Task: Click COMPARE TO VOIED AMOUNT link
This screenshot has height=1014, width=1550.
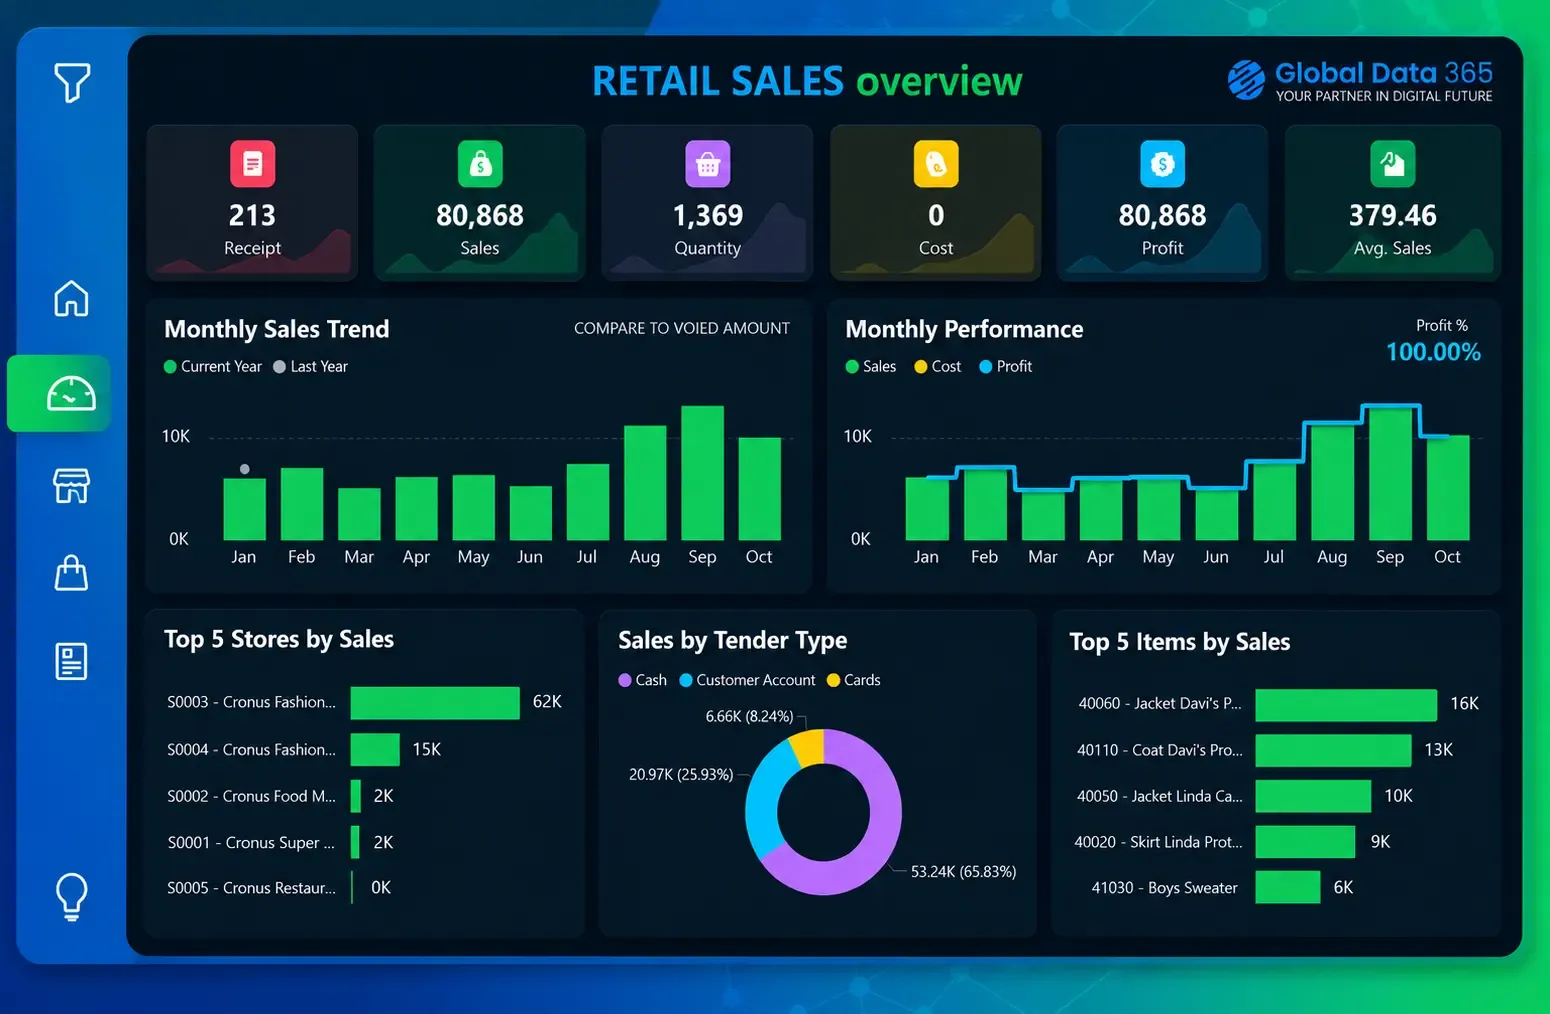Action: (682, 328)
